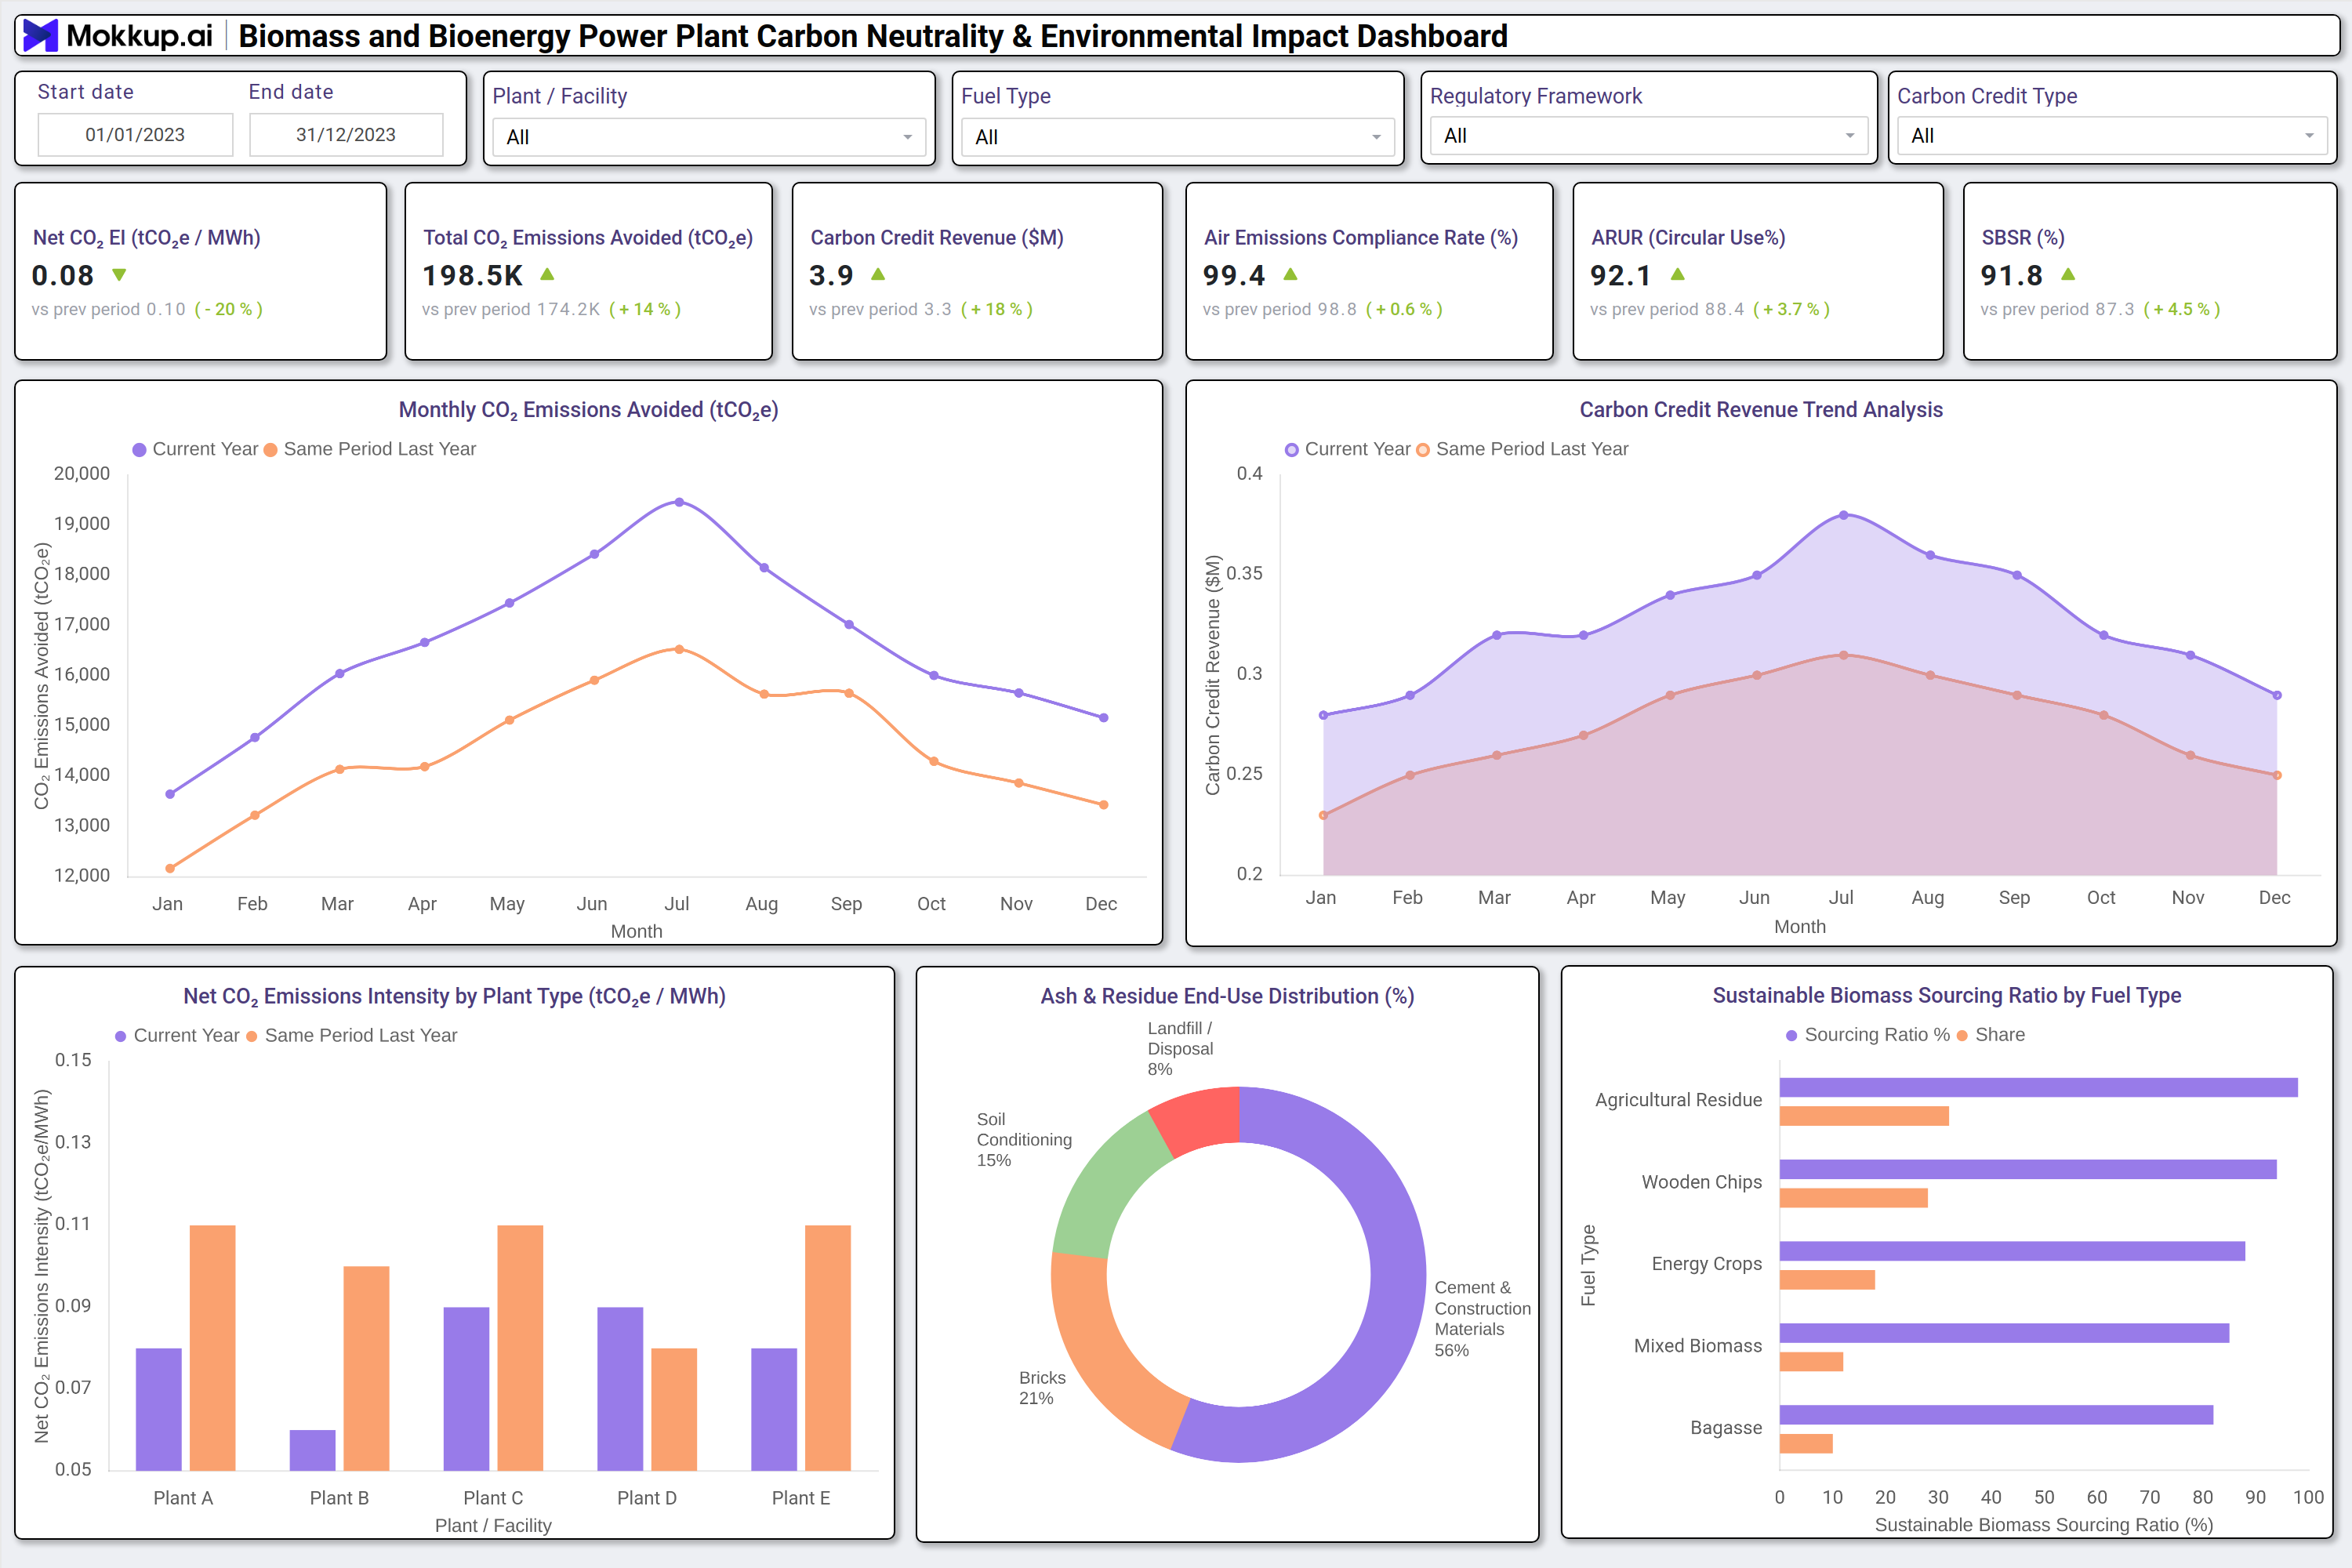Click Plant B Same Period Last Year orange bar

coord(366,1368)
